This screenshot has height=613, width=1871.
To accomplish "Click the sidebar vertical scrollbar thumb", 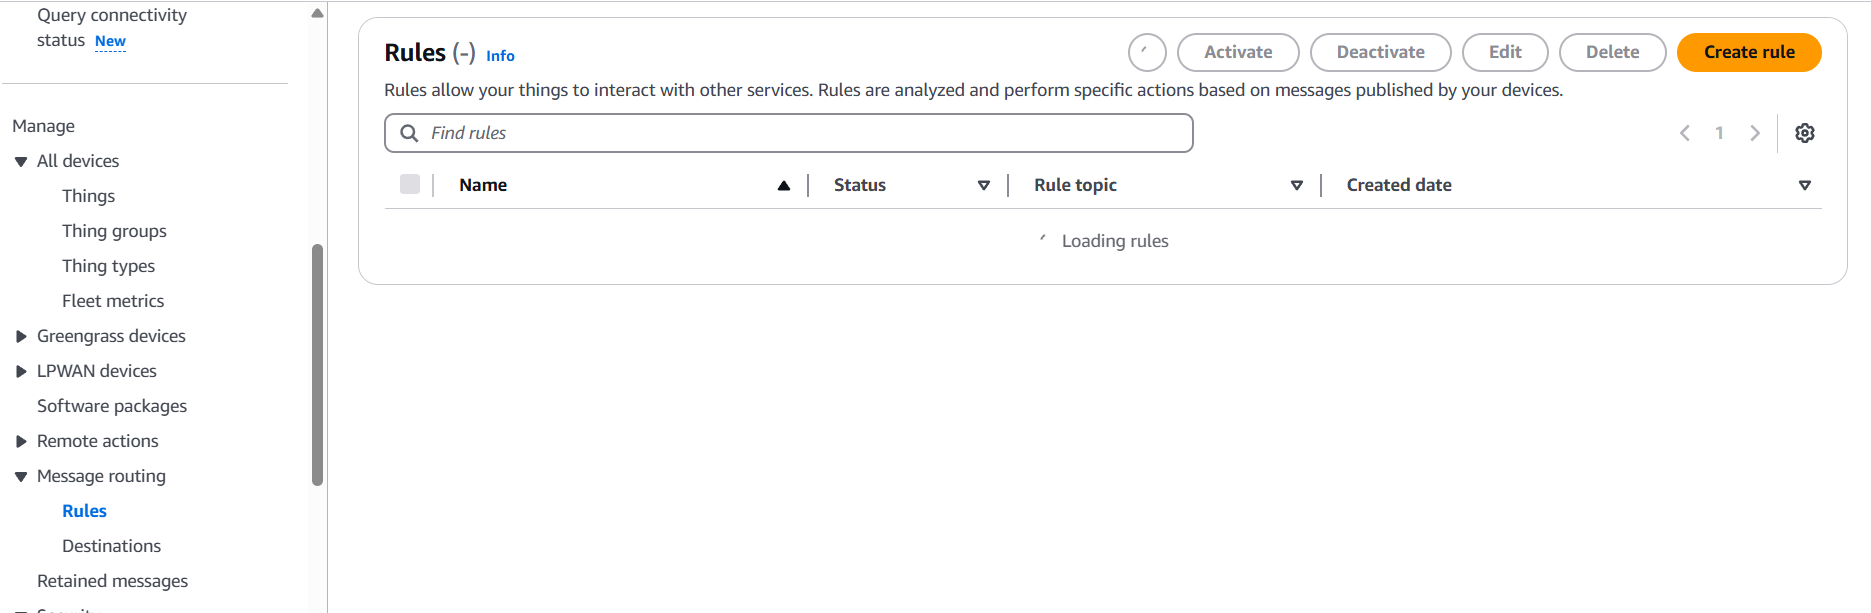I will 318,365.
